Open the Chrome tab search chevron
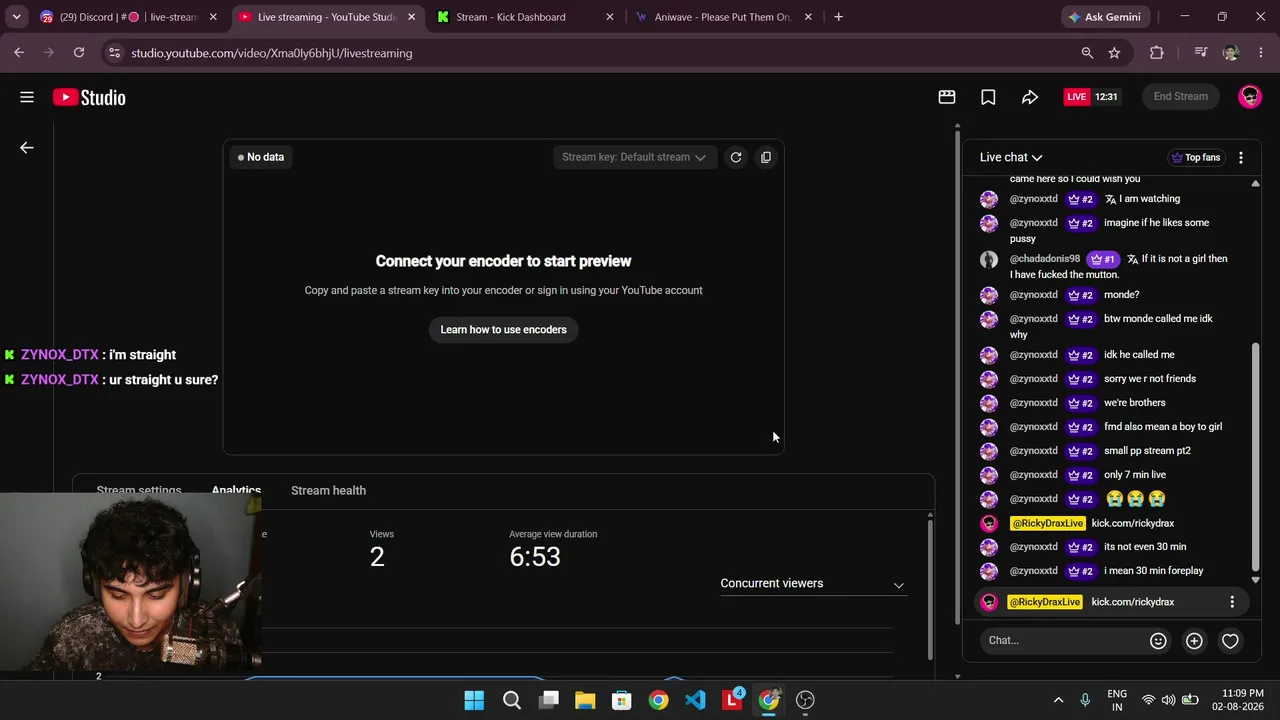This screenshot has height=720, width=1280. coord(16,17)
